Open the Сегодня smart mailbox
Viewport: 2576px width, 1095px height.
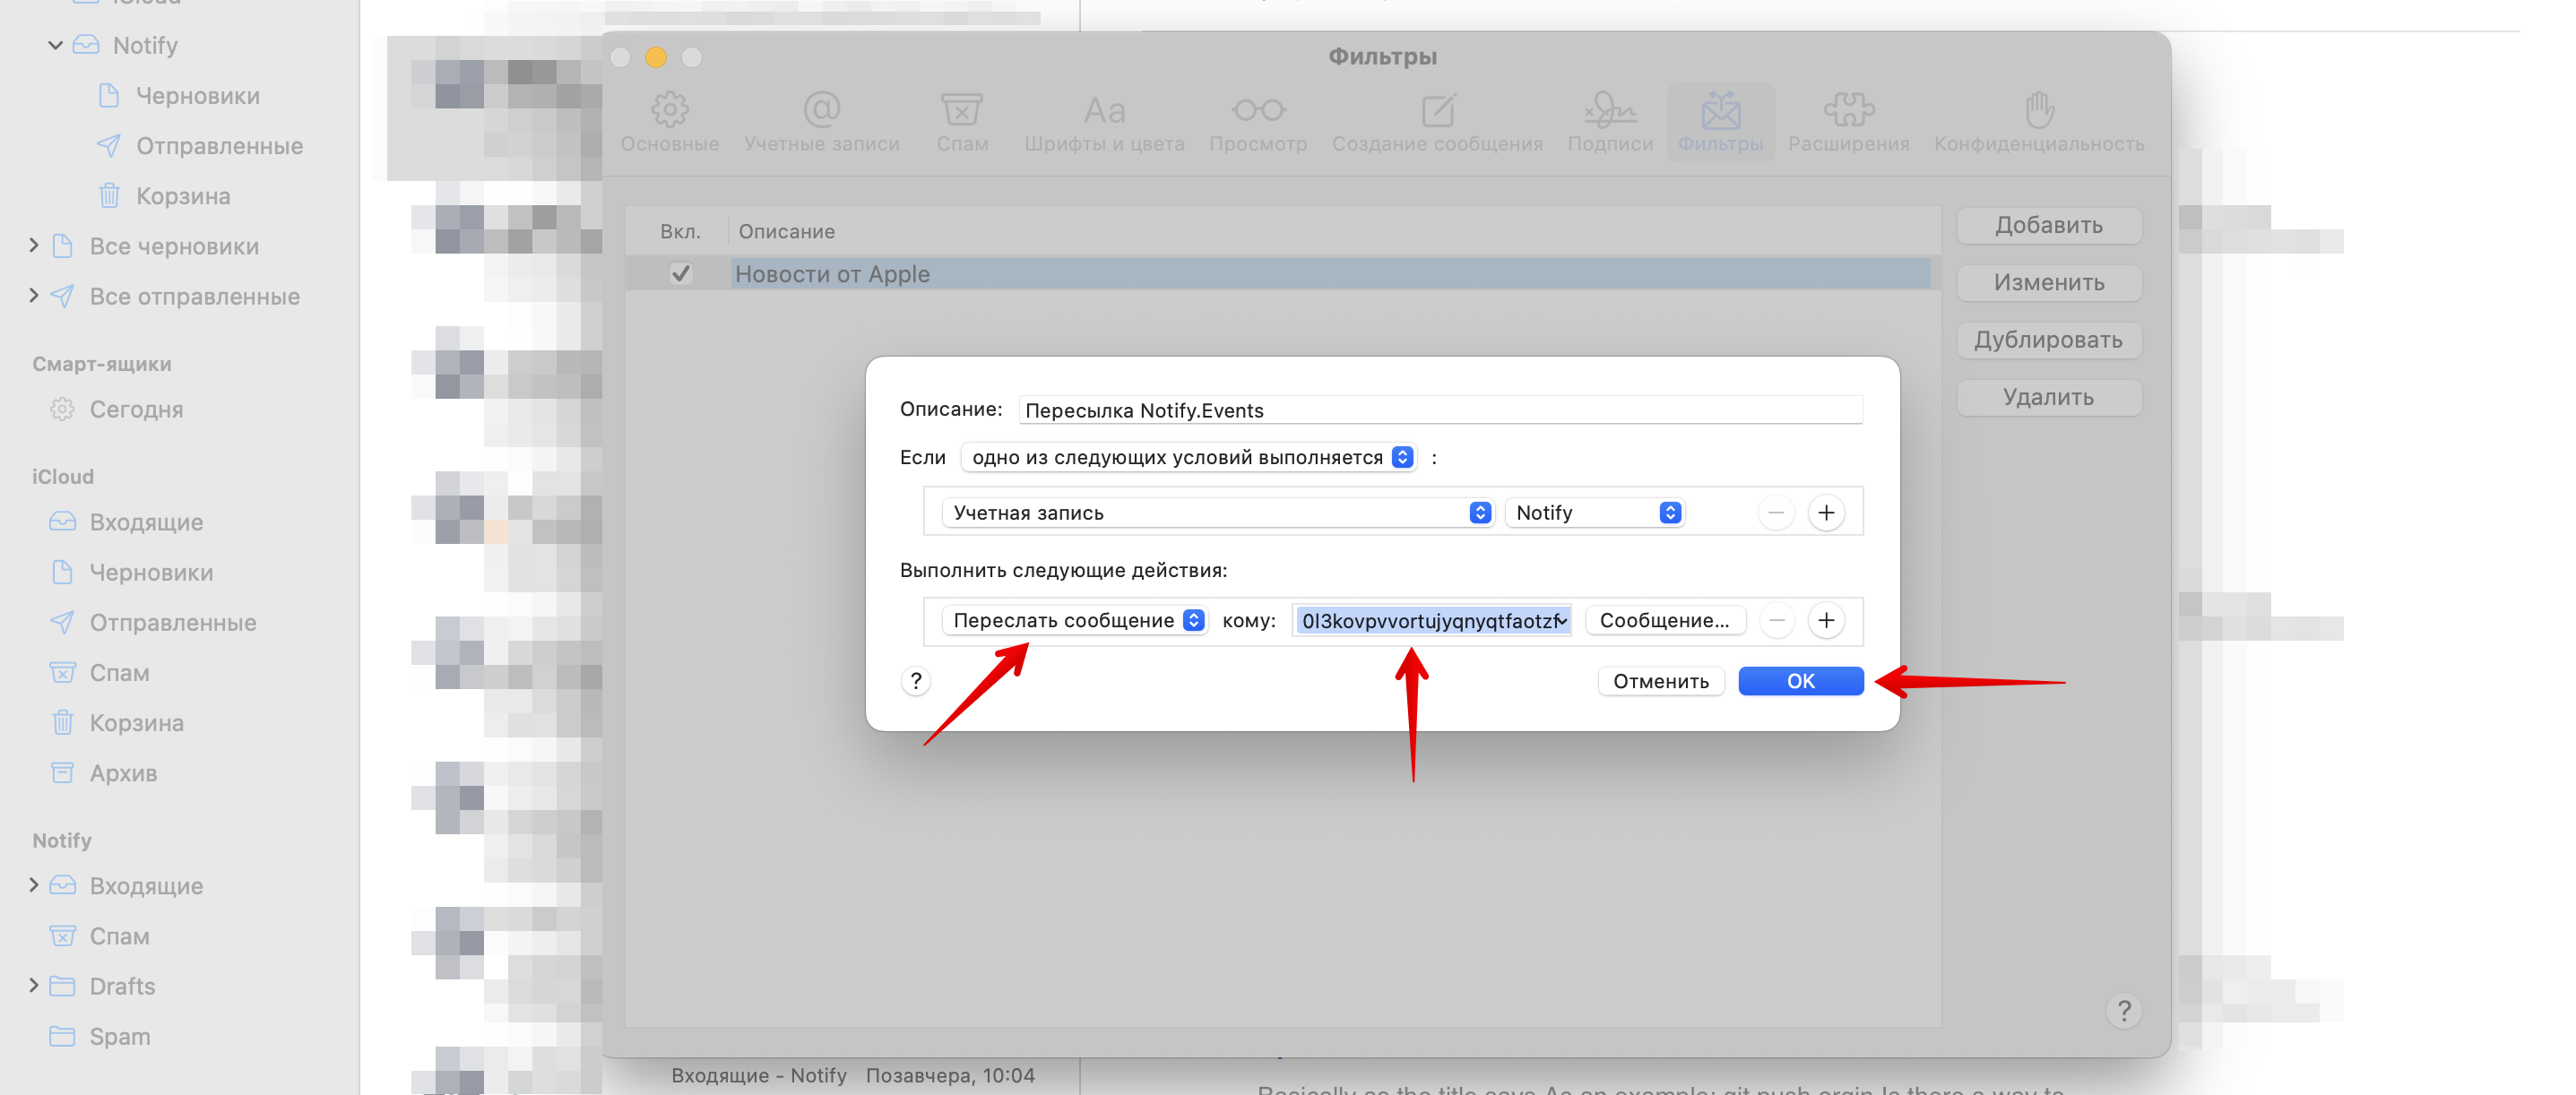click(x=136, y=409)
